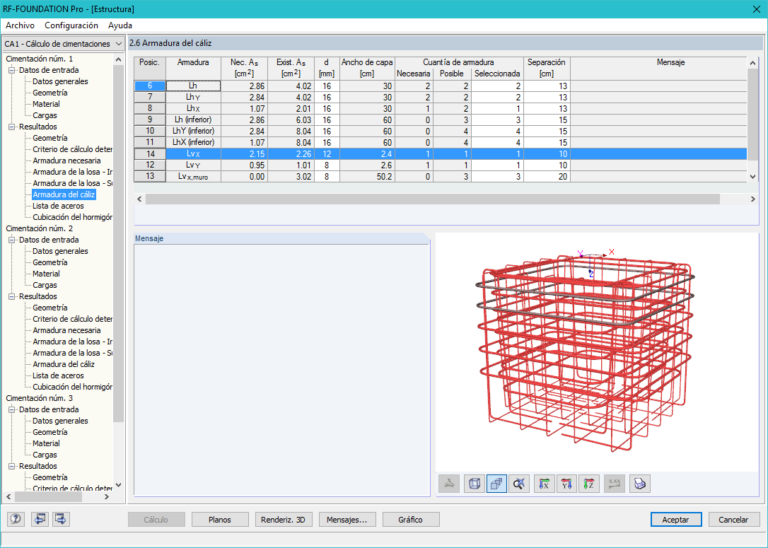The image size is (768, 548).
Task: Click navigator tree scroll-up arrow
Action: pyautogui.click(x=118, y=59)
